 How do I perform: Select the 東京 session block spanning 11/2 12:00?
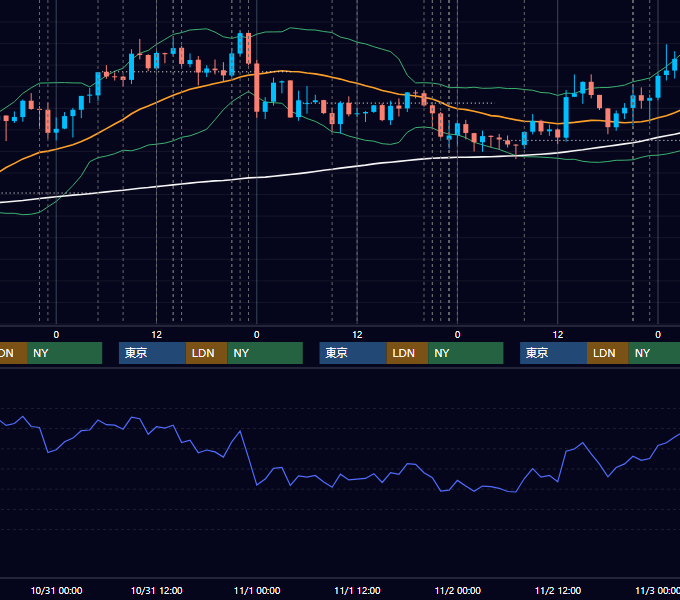[553, 353]
